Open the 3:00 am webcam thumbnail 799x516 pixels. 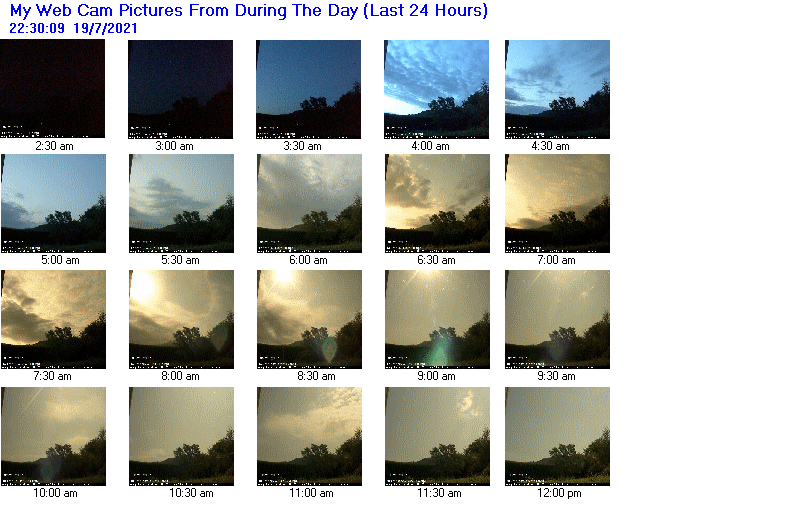pyautogui.click(x=180, y=89)
